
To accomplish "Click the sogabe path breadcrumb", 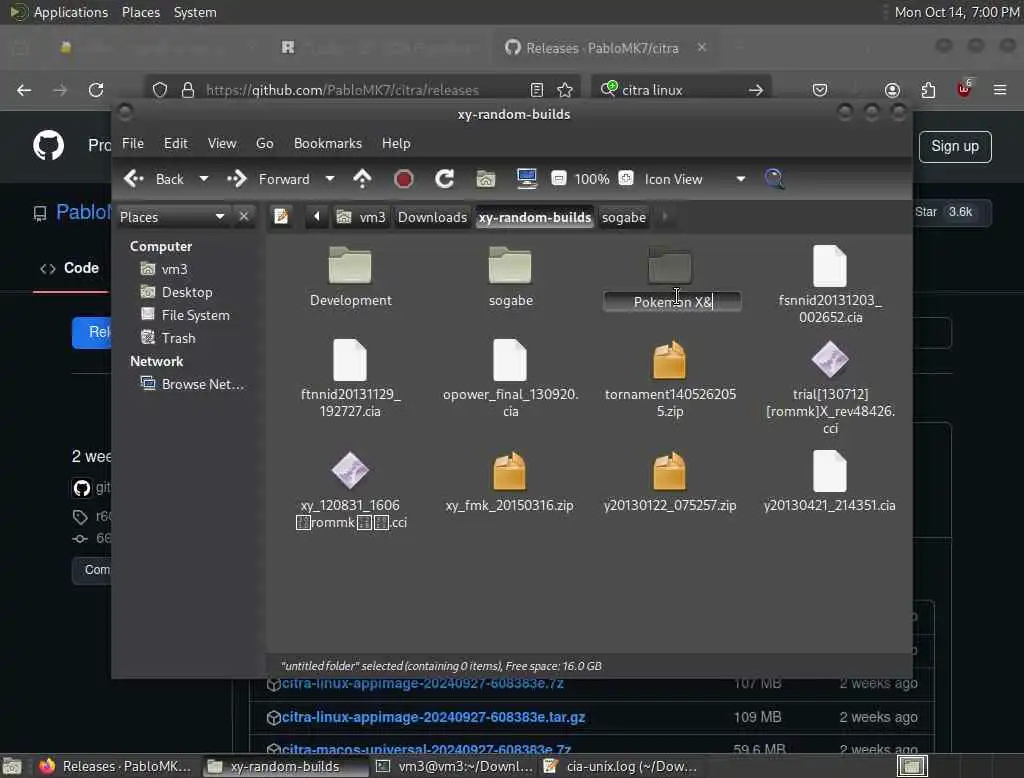I will click(624, 217).
